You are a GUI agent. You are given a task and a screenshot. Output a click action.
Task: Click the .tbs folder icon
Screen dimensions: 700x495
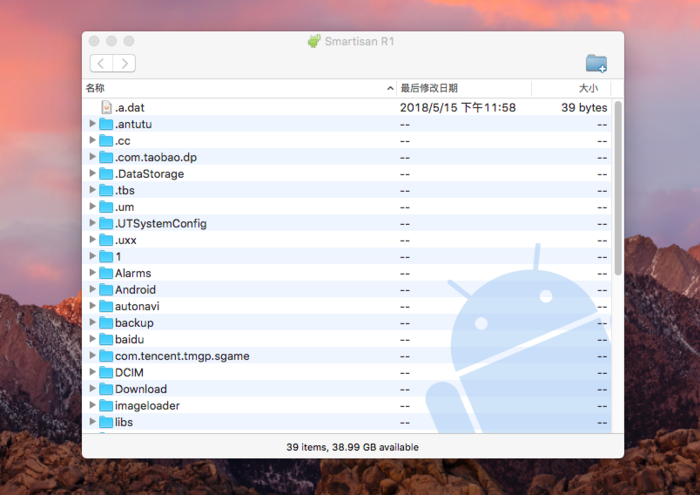[x=106, y=190]
